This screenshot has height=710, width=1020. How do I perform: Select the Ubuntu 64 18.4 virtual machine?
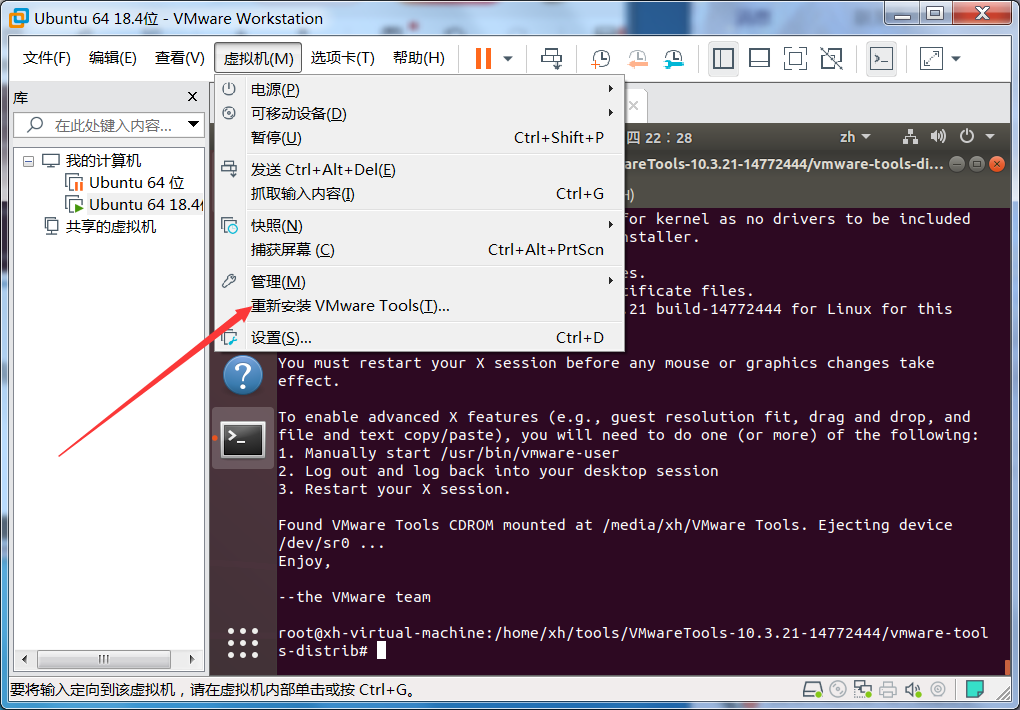(146, 205)
